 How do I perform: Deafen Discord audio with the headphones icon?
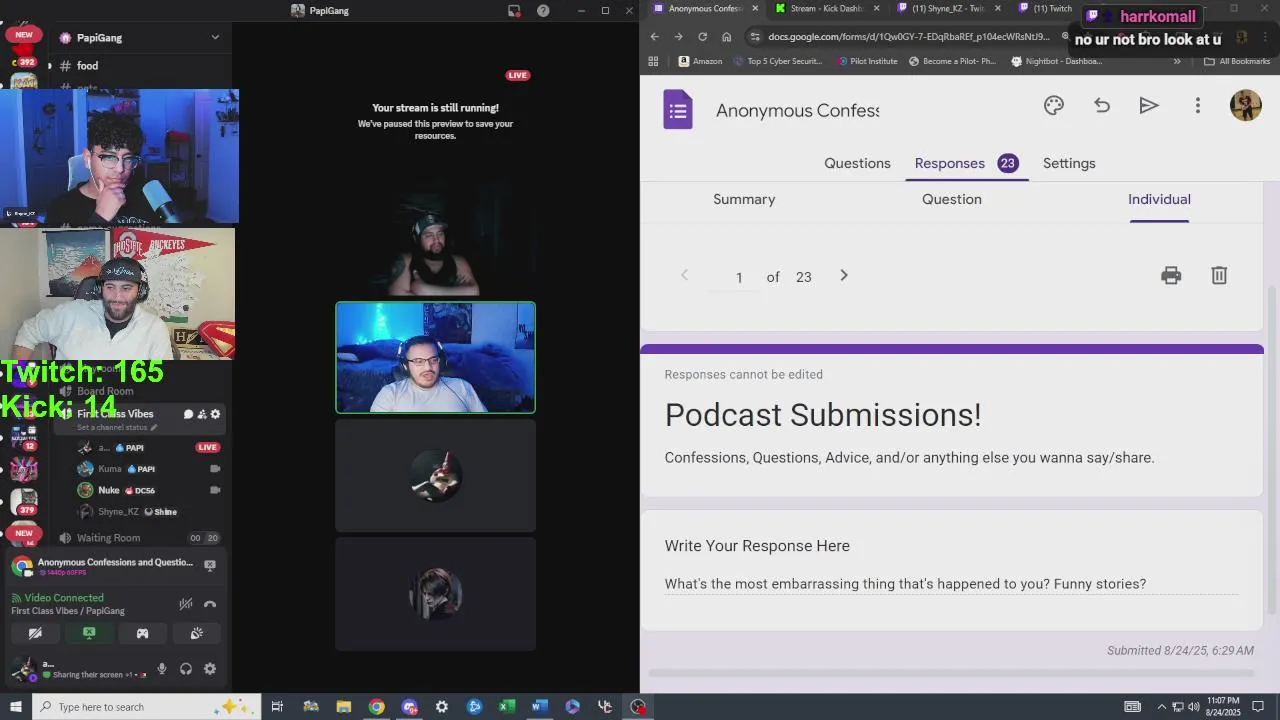(186, 669)
